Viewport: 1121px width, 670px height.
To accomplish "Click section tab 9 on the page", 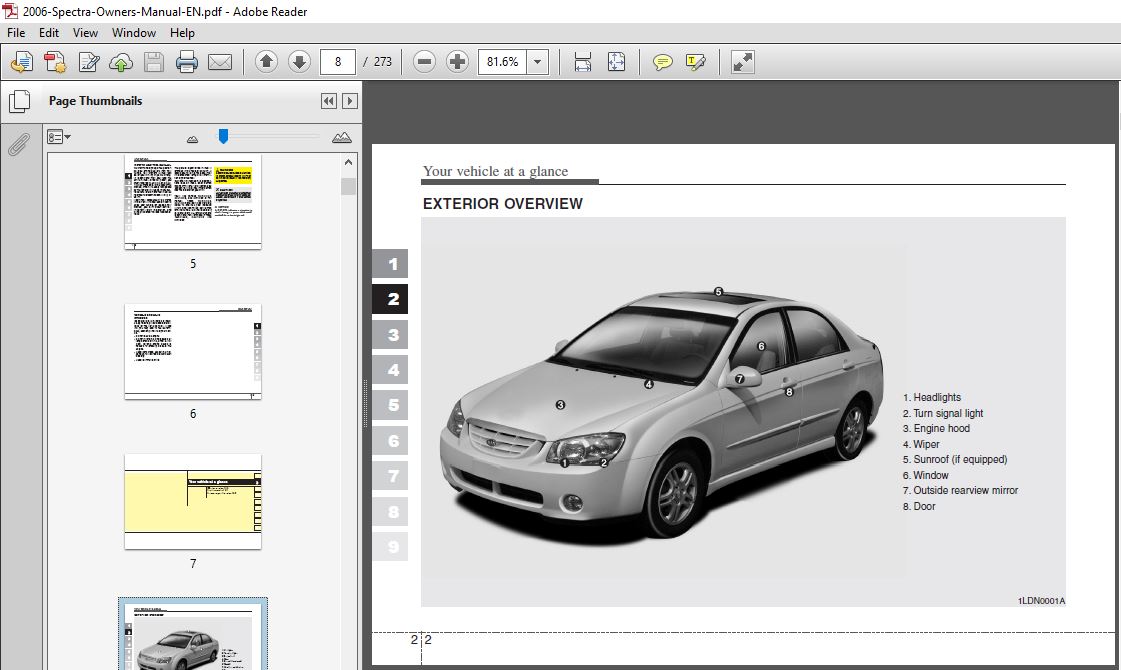I will tap(390, 547).
